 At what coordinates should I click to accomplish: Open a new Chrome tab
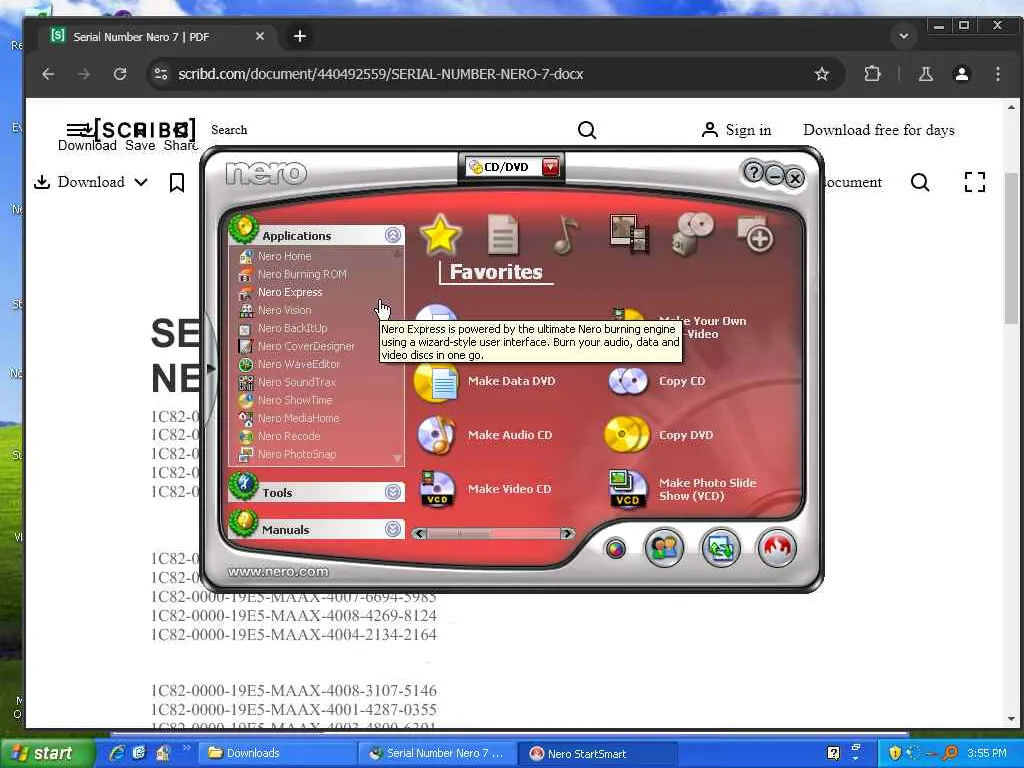tap(300, 37)
